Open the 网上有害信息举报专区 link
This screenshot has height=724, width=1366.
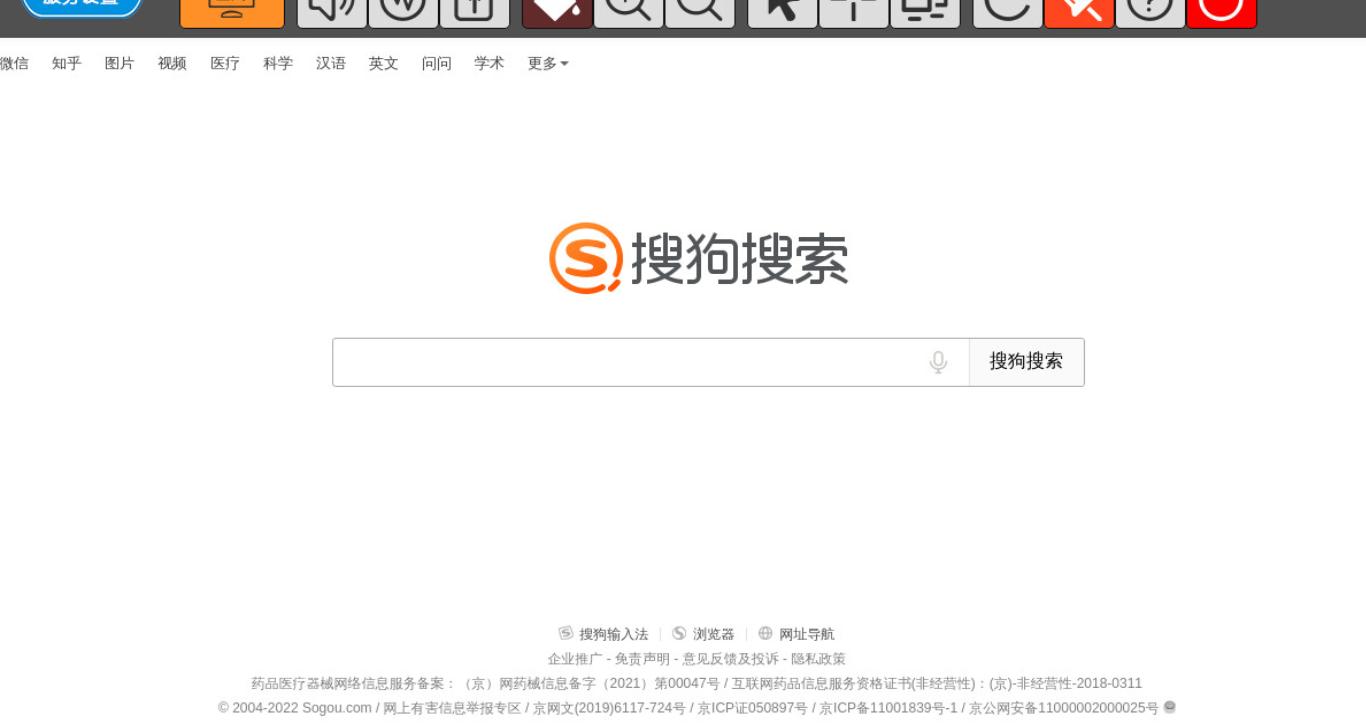452,708
